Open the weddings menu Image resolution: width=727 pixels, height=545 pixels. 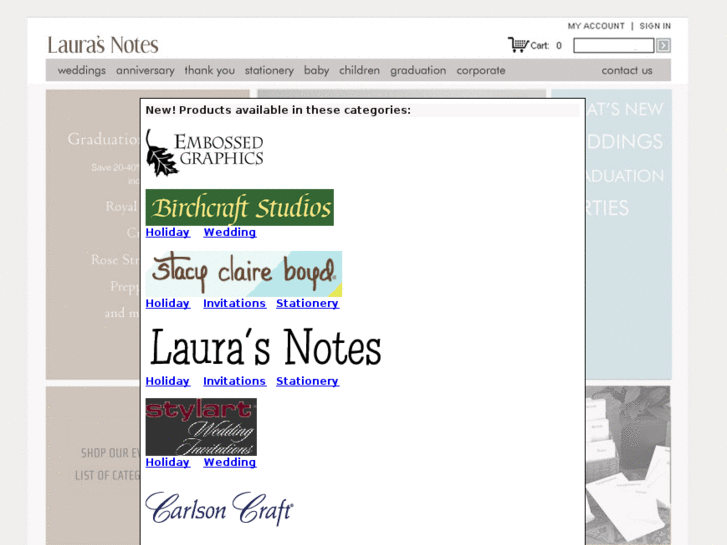(82, 71)
